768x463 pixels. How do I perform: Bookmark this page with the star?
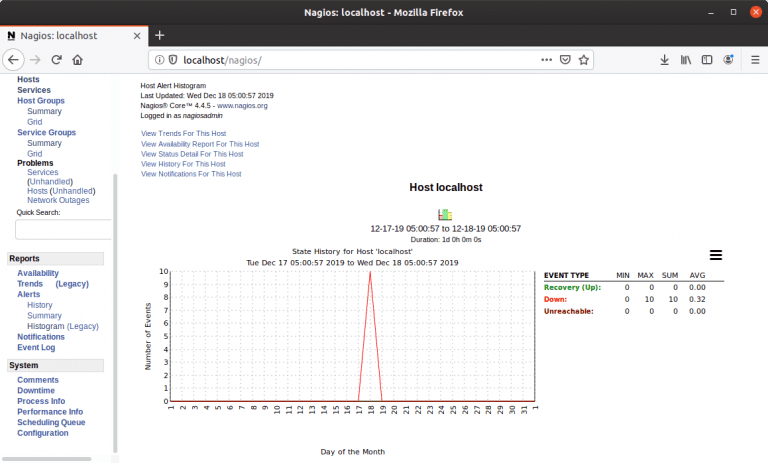click(x=583, y=60)
